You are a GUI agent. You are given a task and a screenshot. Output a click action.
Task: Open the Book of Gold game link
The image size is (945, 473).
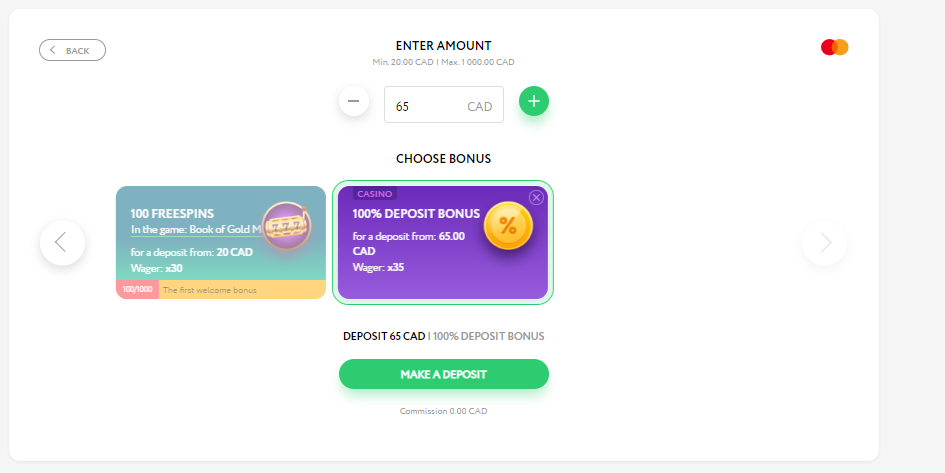[x=198, y=230]
